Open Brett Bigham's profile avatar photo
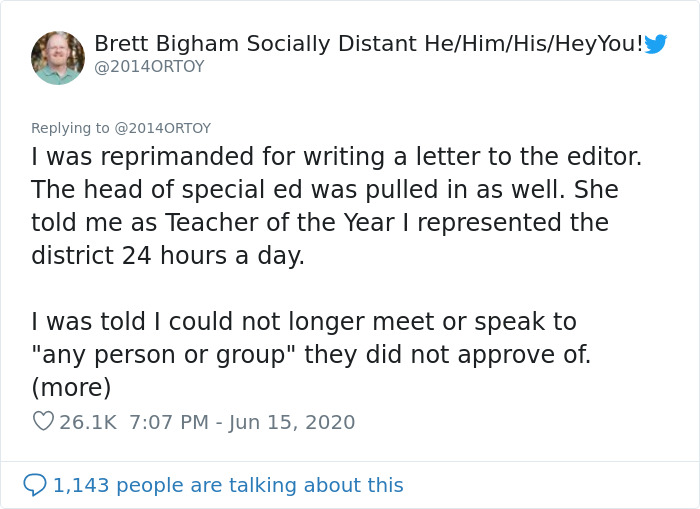This screenshot has width=700, height=509. (57, 57)
